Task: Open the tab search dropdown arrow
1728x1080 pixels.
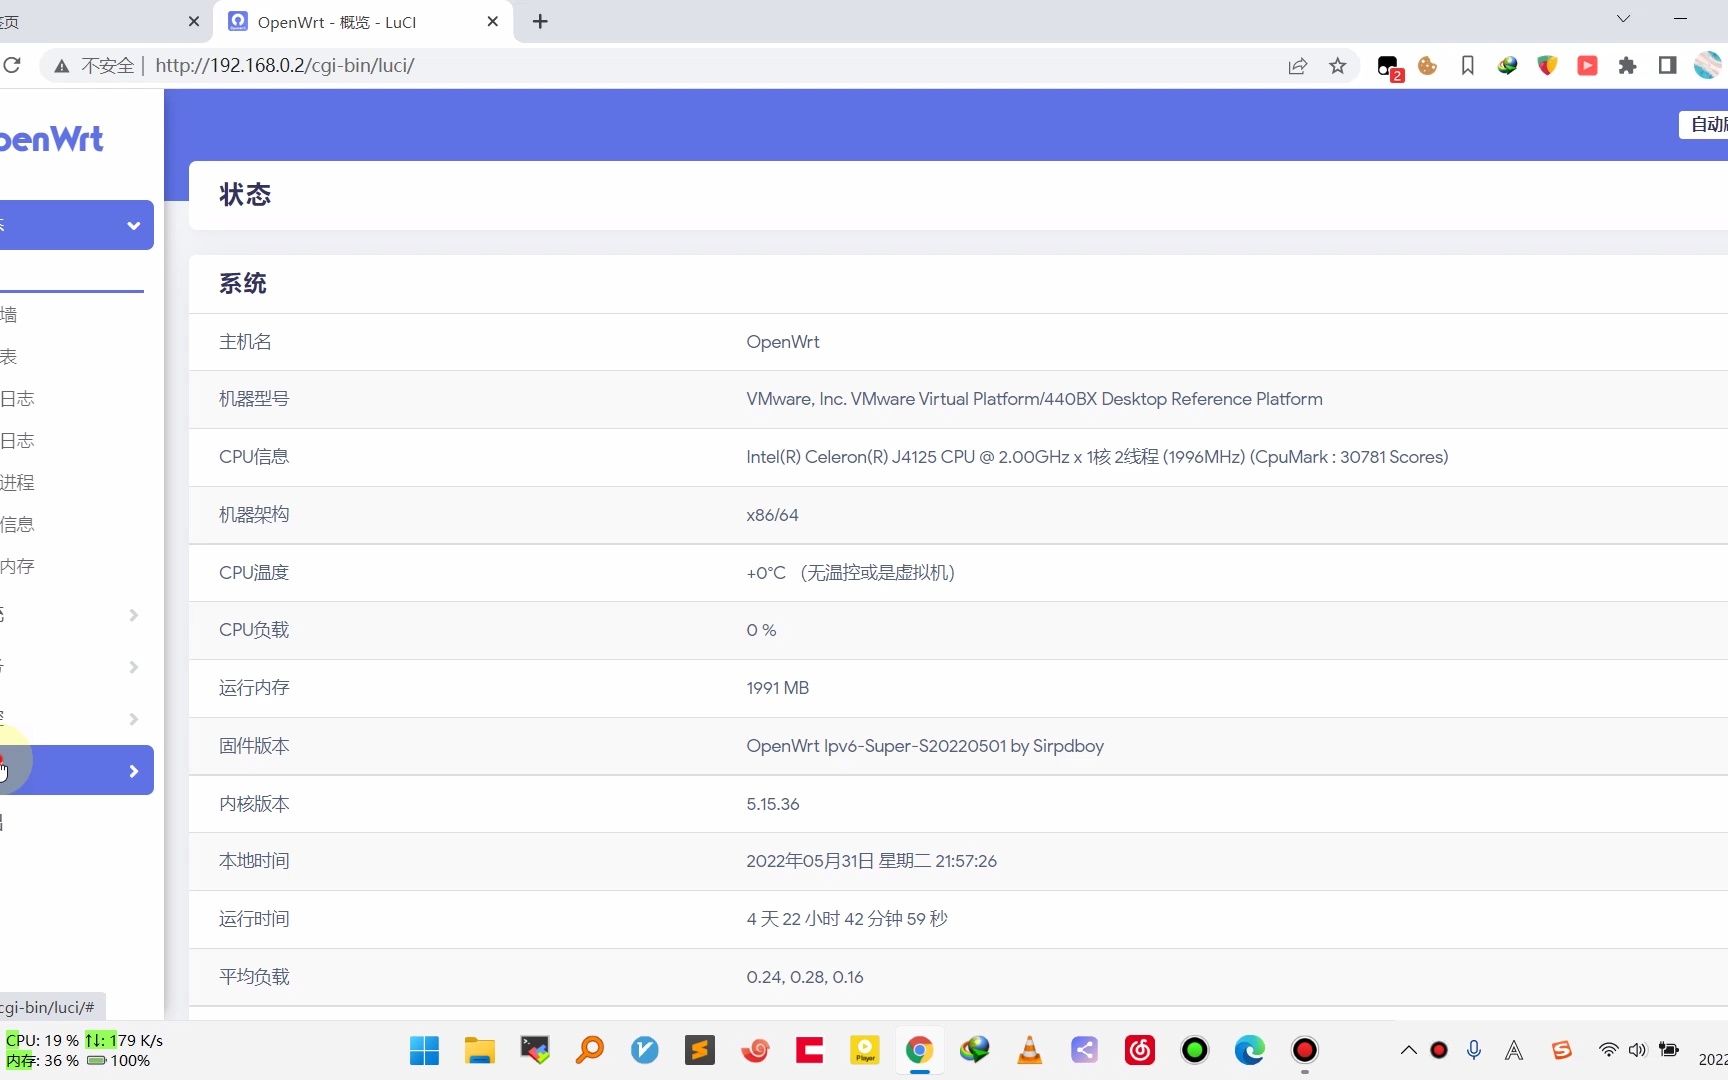Action: pos(1623,19)
